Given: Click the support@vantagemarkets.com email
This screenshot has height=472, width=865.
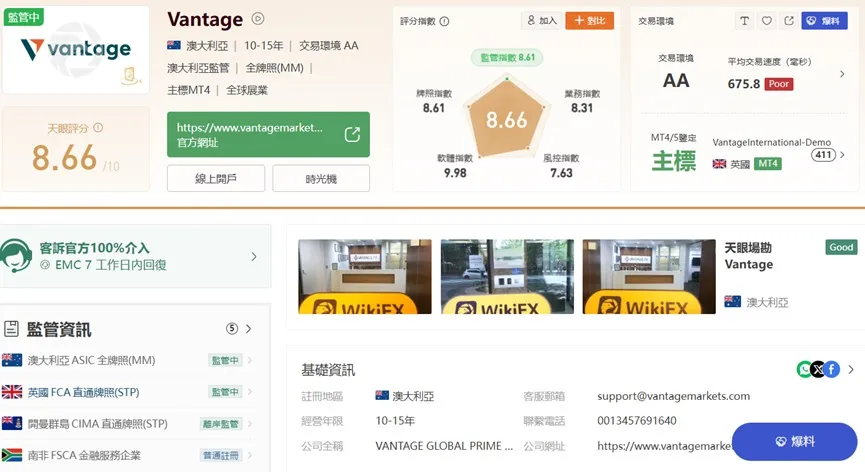Looking at the screenshot, I should pyautogui.click(x=674, y=396).
